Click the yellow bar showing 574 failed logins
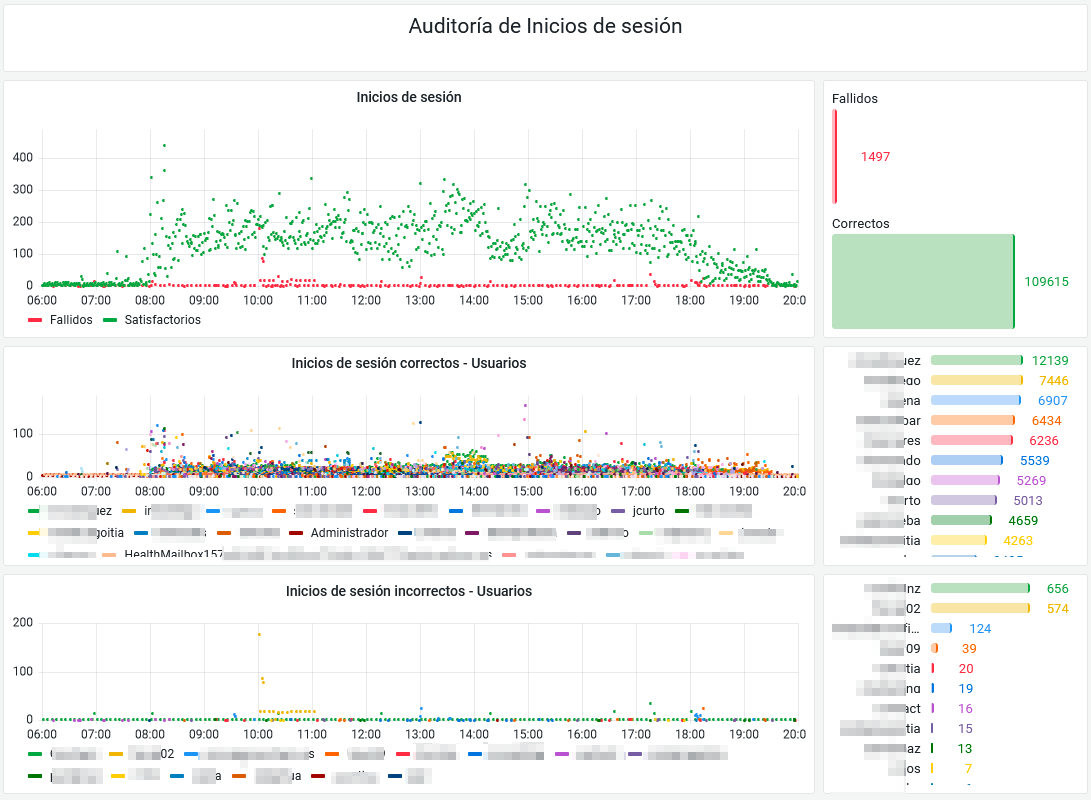This screenshot has width=1091, height=800. click(x=979, y=609)
